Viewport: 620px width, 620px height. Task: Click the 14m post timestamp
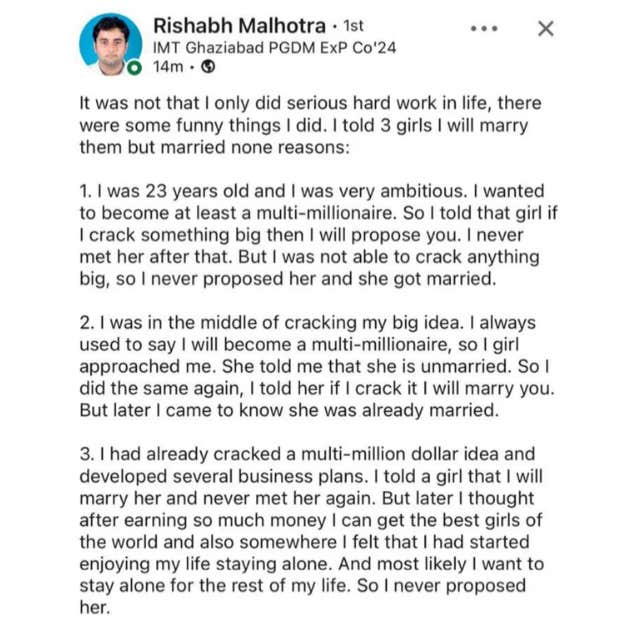[x=167, y=68]
